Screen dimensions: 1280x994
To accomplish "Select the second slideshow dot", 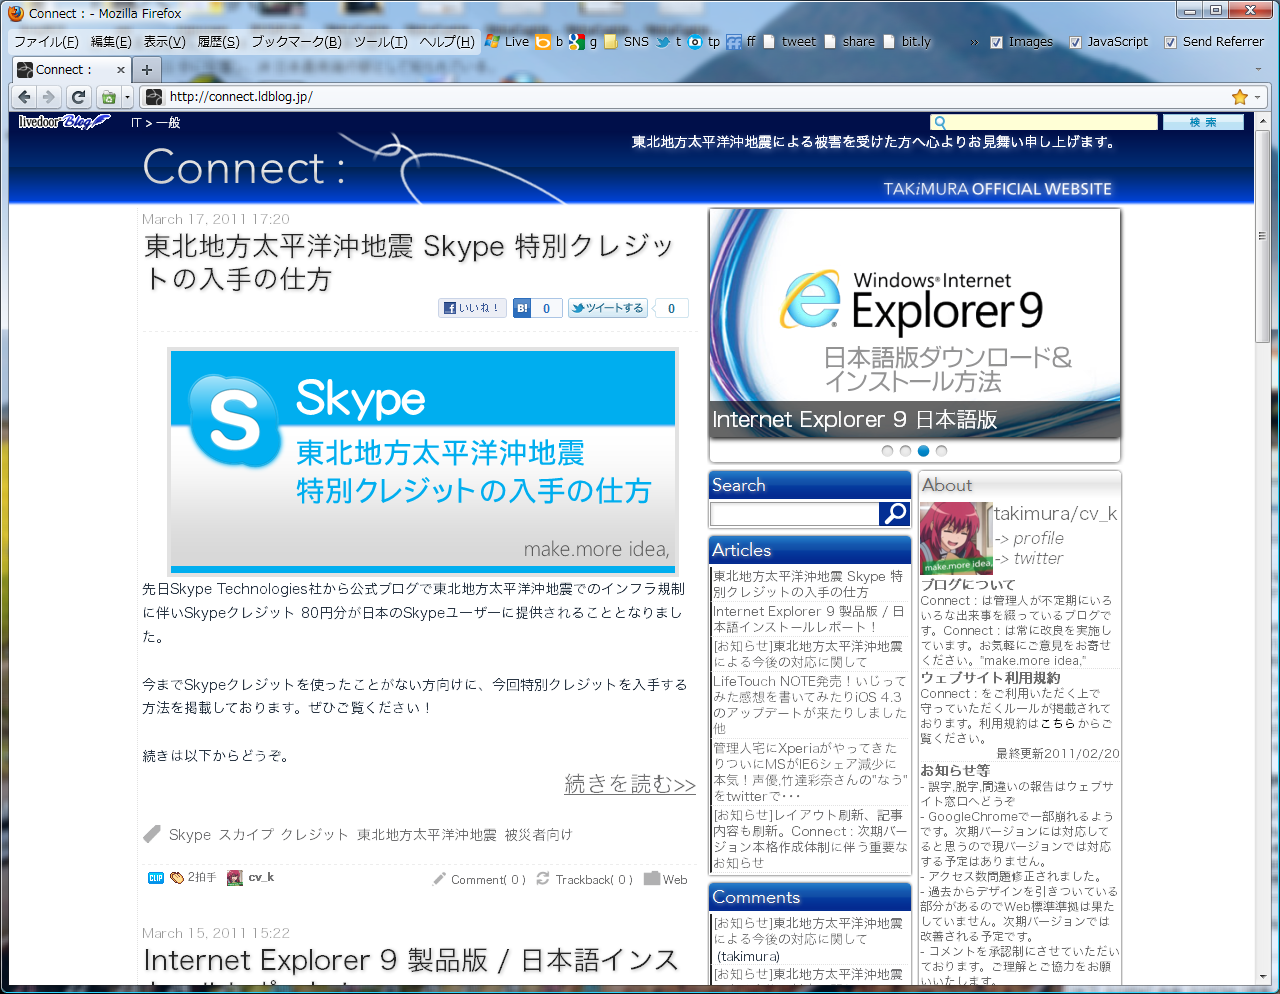I will (905, 451).
